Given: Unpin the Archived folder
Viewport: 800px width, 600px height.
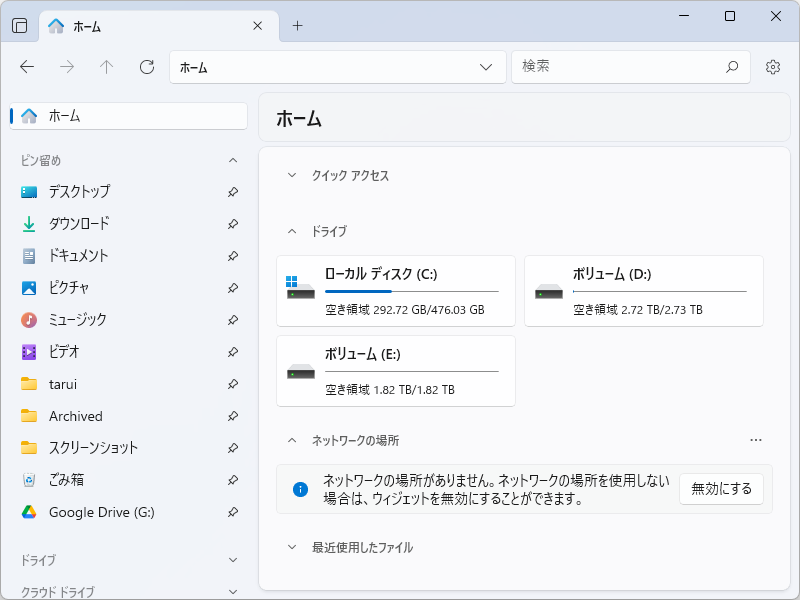Looking at the screenshot, I should [232, 416].
